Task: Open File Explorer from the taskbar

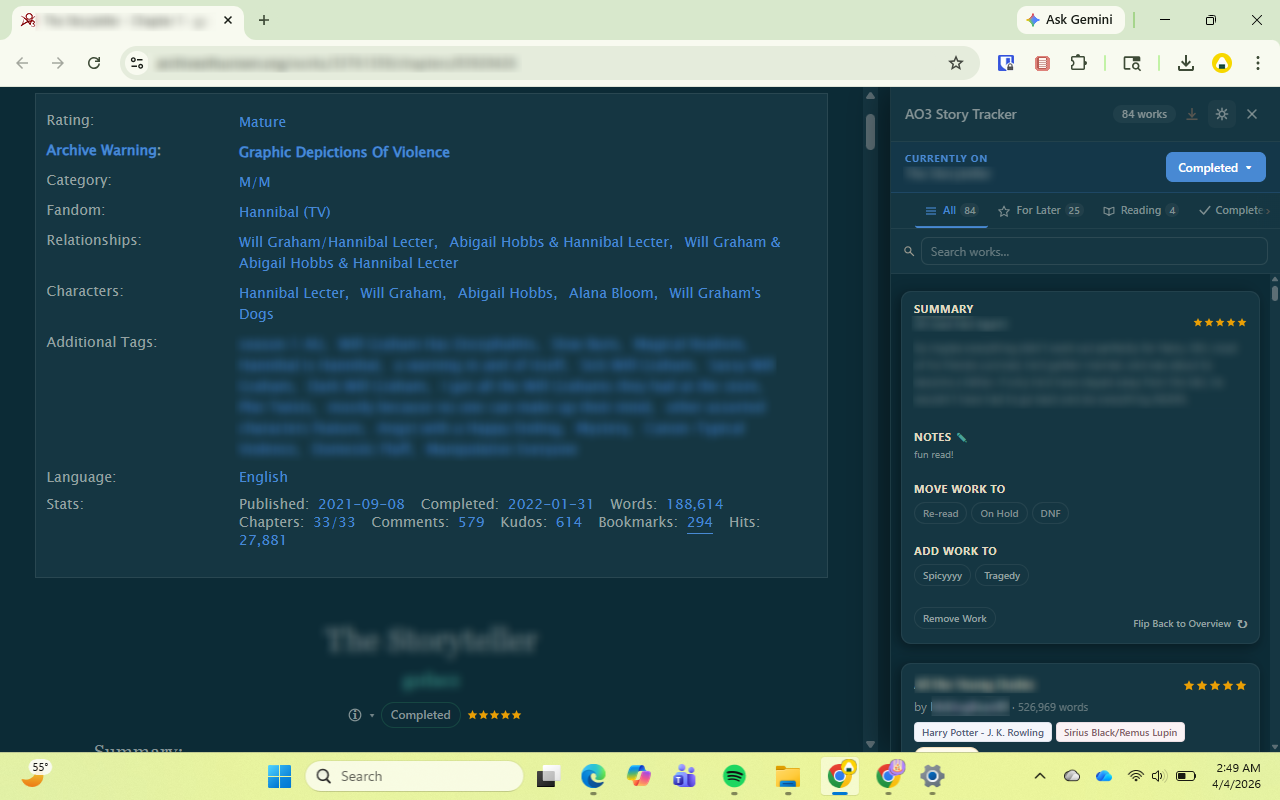Action: 787,776
